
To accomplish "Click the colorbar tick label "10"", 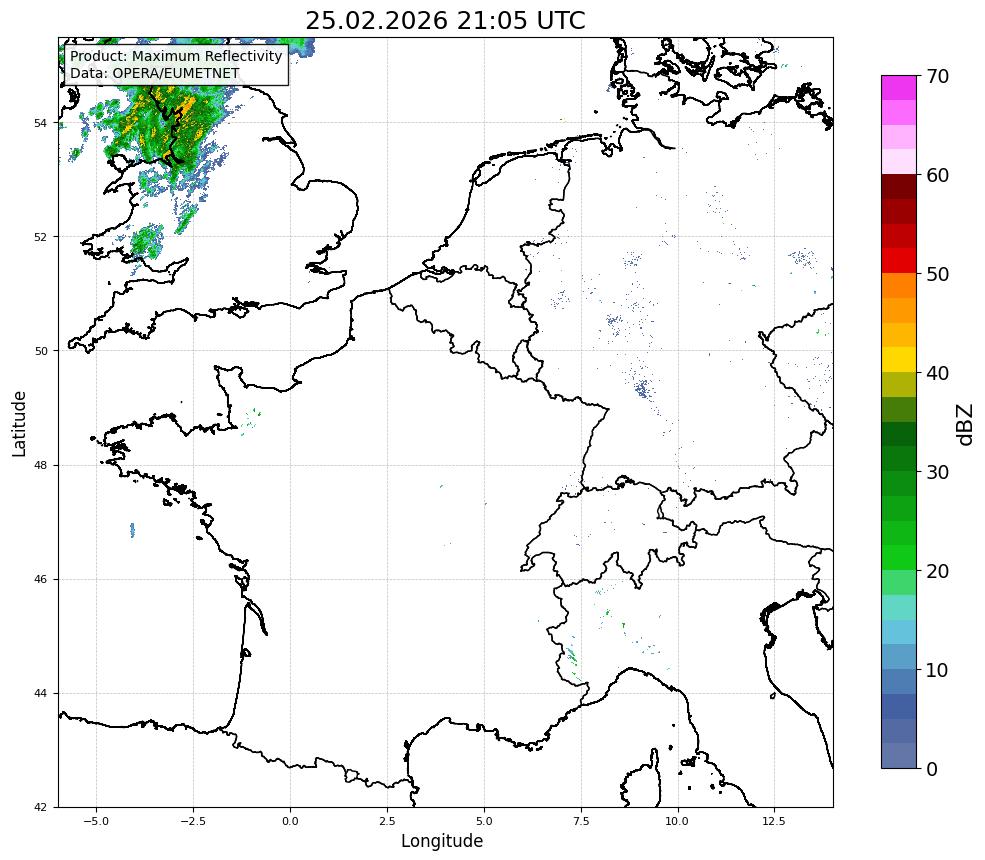I will click(x=937, y=670).
